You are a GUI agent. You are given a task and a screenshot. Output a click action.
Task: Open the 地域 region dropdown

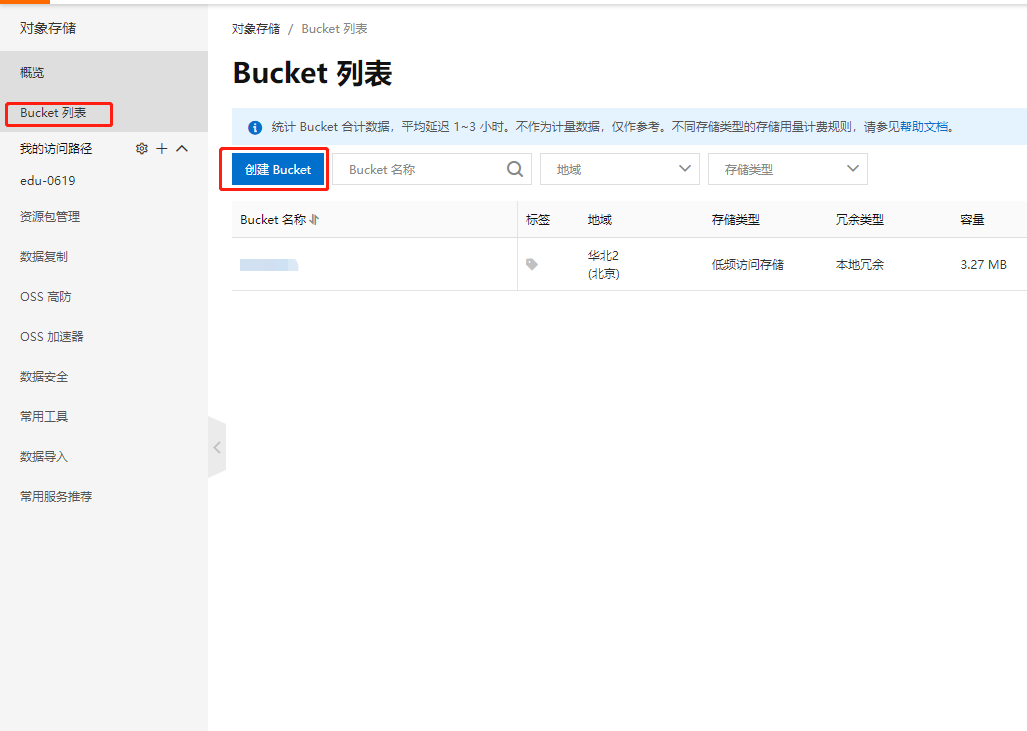click(x=619, y=169)
